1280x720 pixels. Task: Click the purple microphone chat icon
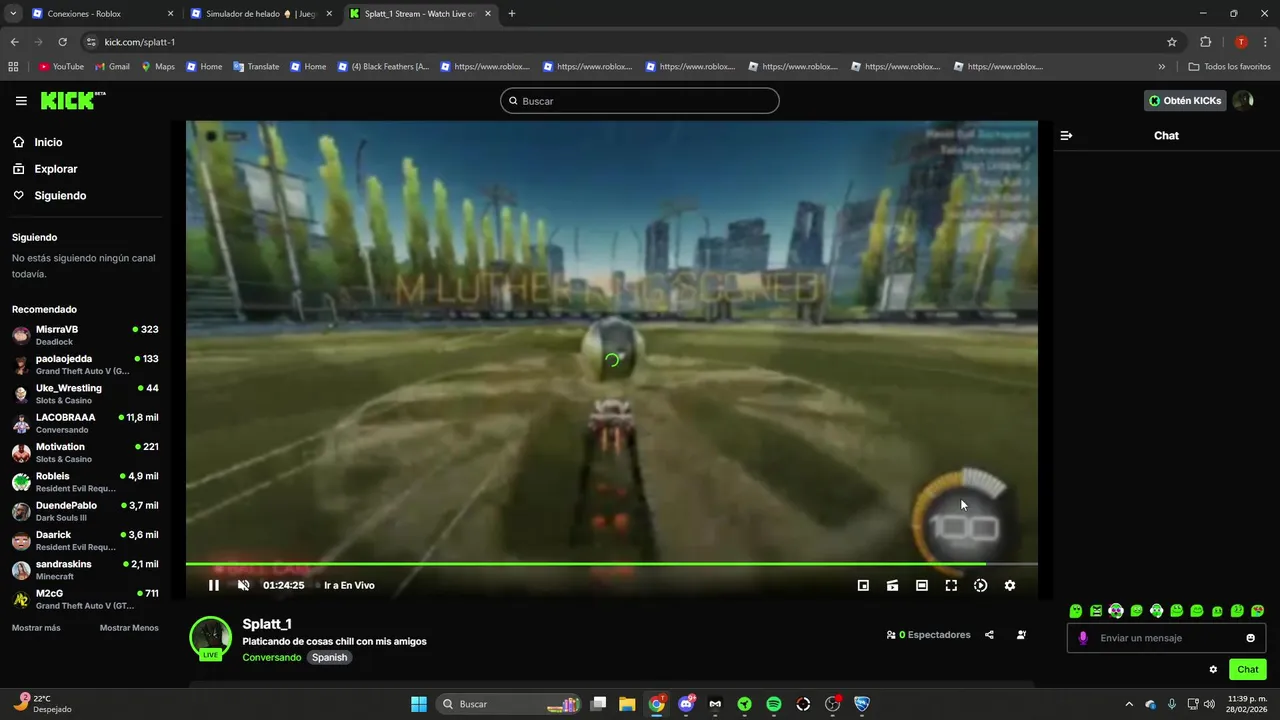click(x=1083, y=638)
